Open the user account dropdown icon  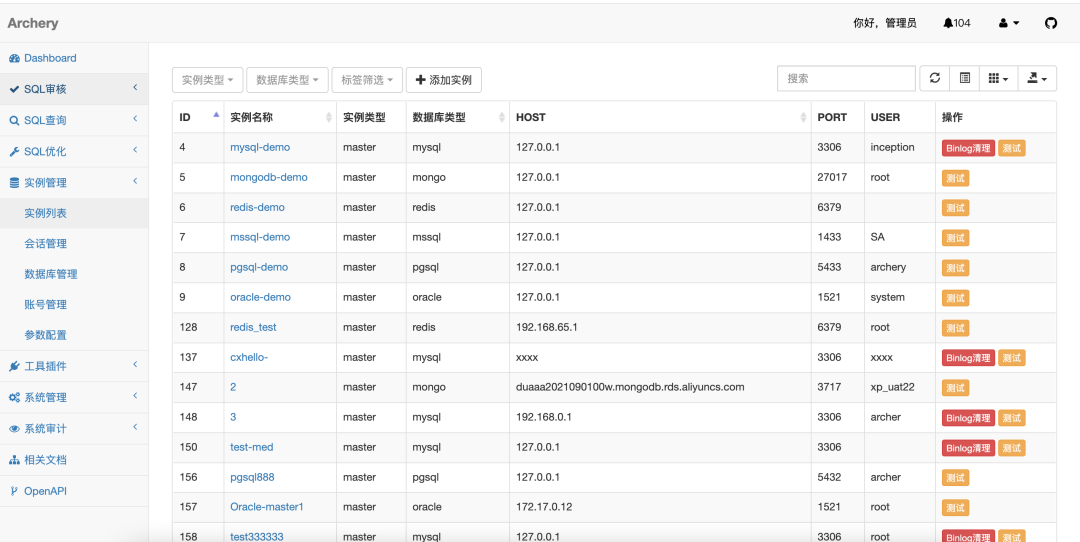tap(1009, 23)
